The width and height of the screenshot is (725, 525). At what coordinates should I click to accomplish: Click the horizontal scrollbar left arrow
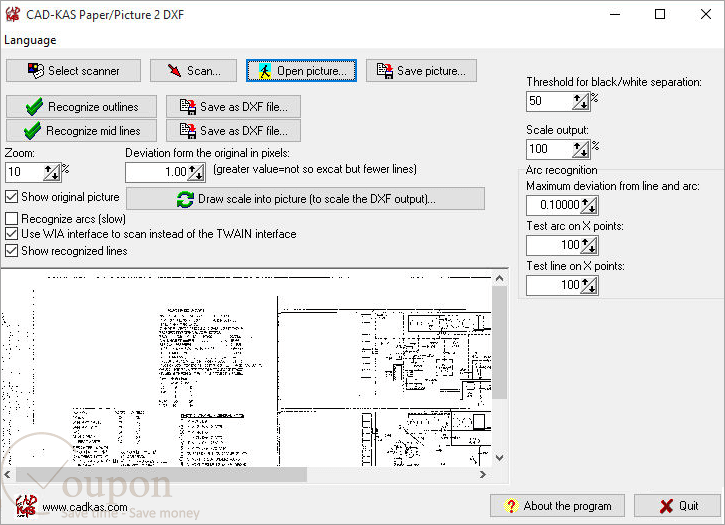pyautogui.click(x=7, y=475)
